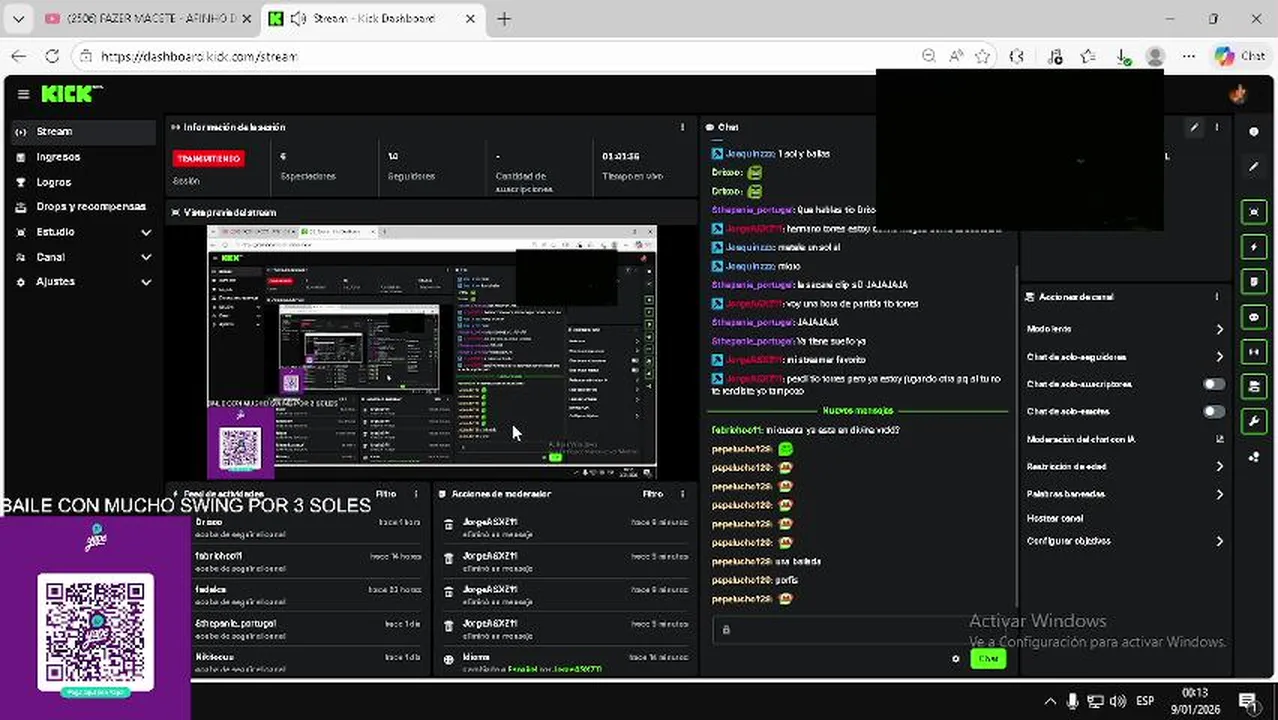The width and height of the screenshot is (1278, 720).
Task: Open a new browser tab
Action: (x=504, y=19)
